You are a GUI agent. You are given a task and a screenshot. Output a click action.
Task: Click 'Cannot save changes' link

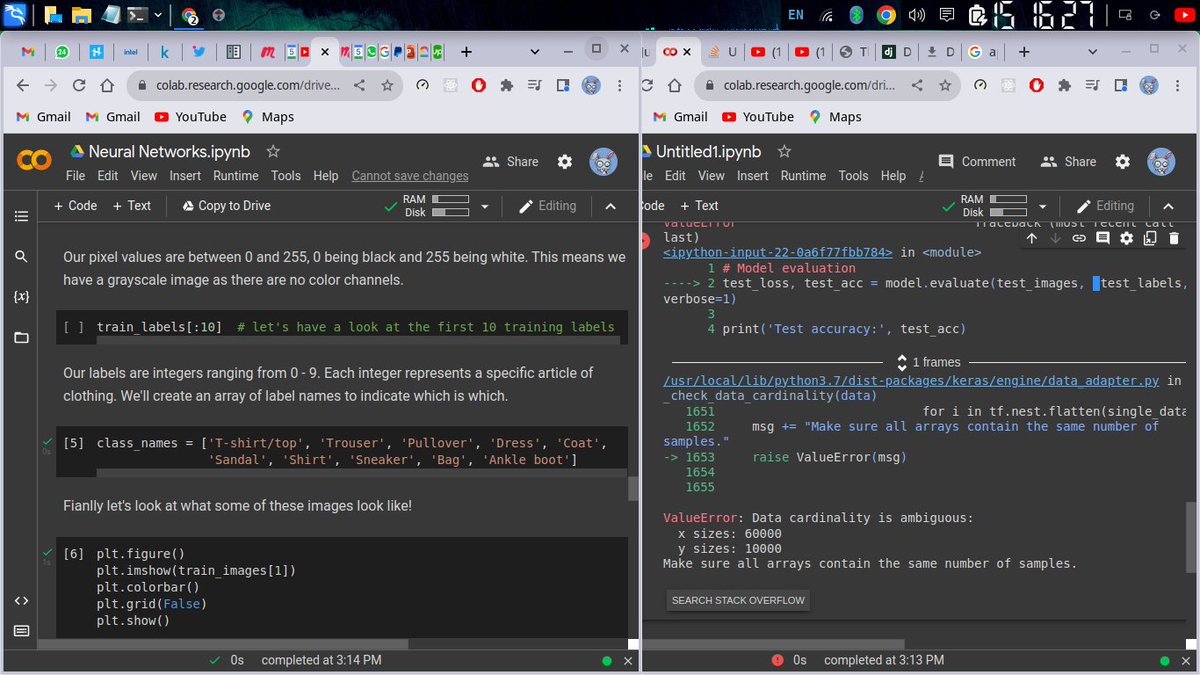pos(410,176)
